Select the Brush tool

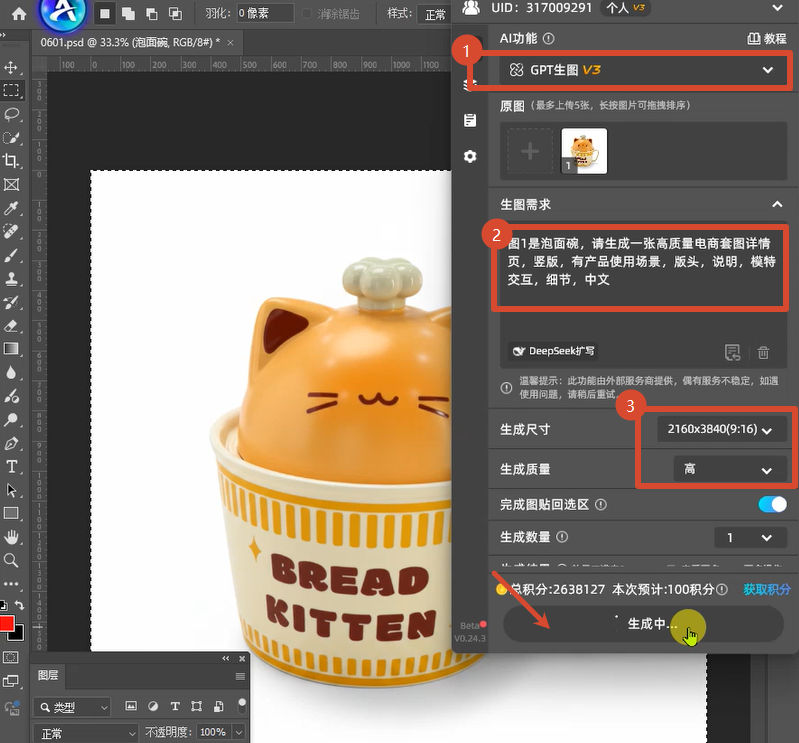coord(11,255)
